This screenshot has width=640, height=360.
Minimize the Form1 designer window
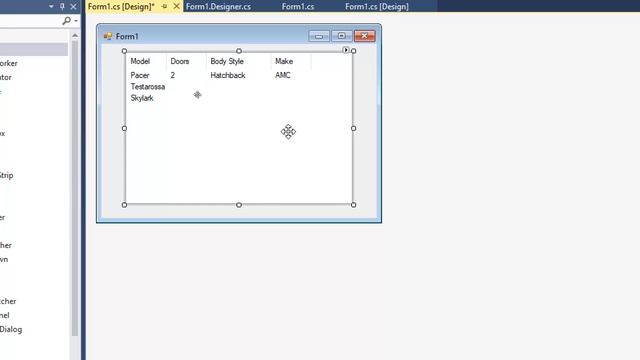[x=319, y=36]
